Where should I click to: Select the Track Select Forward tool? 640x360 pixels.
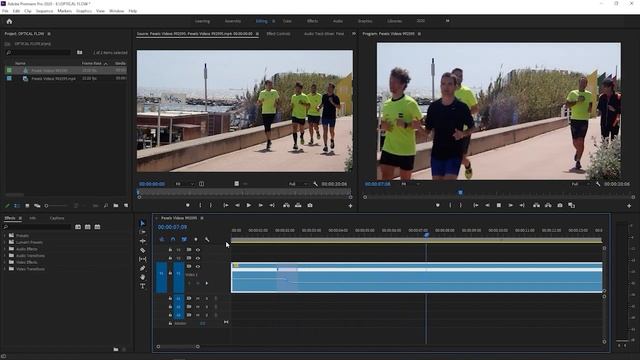(x=142, y=232)
